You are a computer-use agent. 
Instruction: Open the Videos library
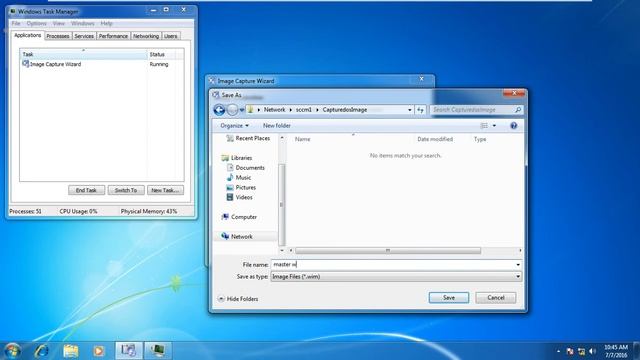239,197
